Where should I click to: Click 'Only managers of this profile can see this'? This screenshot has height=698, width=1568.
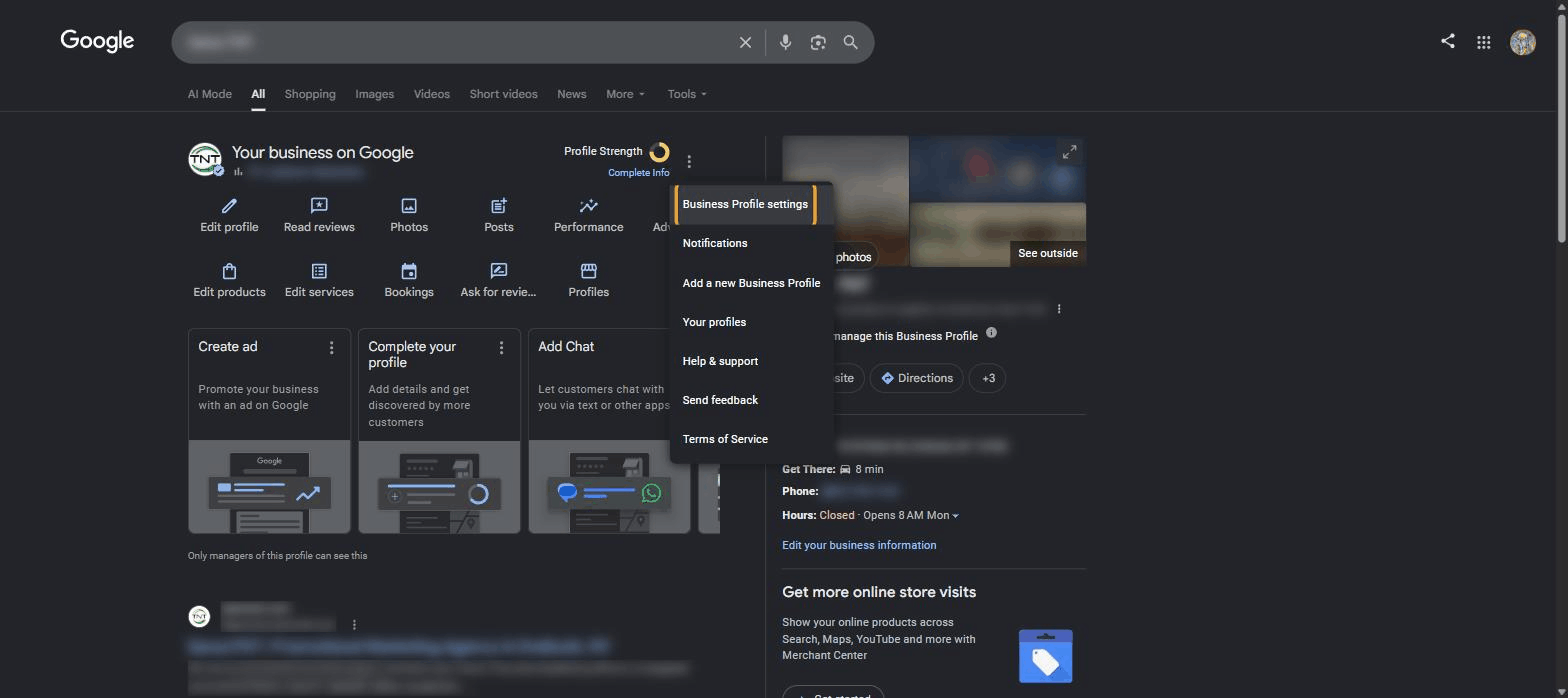(277, 555)
